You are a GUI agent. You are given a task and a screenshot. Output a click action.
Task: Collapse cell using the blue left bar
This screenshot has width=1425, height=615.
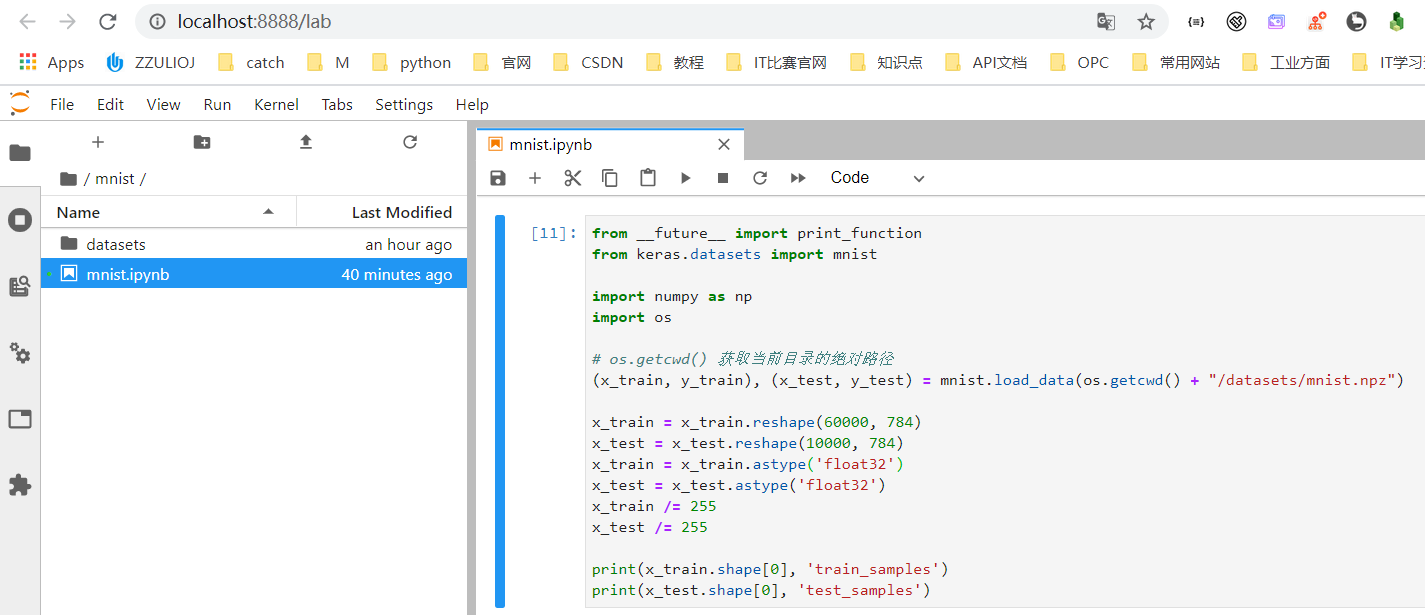click(x=500, y=411)
